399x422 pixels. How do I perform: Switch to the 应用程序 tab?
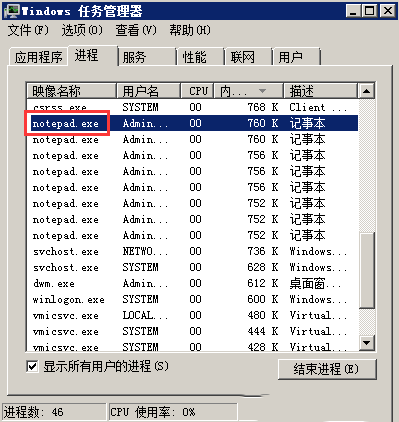[x=38, y=57]
